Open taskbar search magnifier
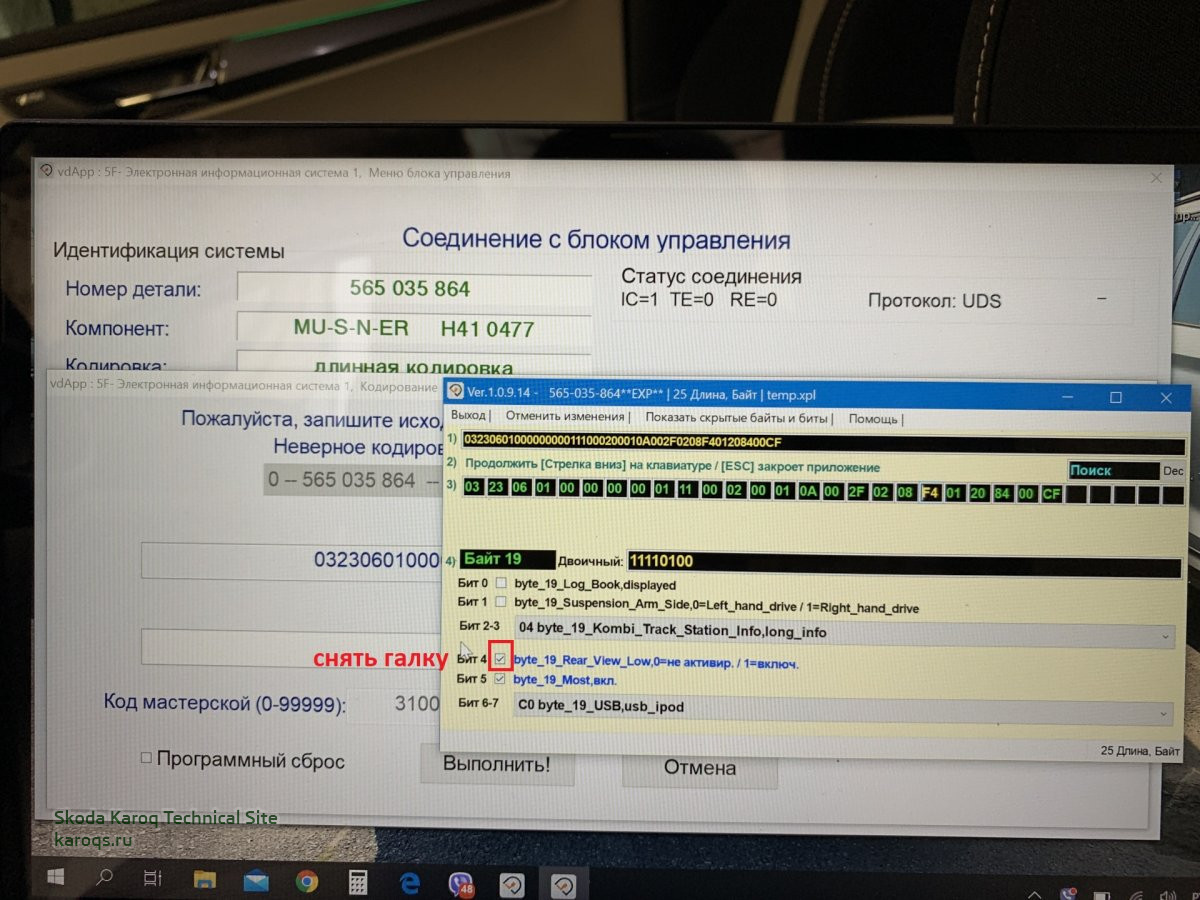1200x900 pixels. (104, 879)
